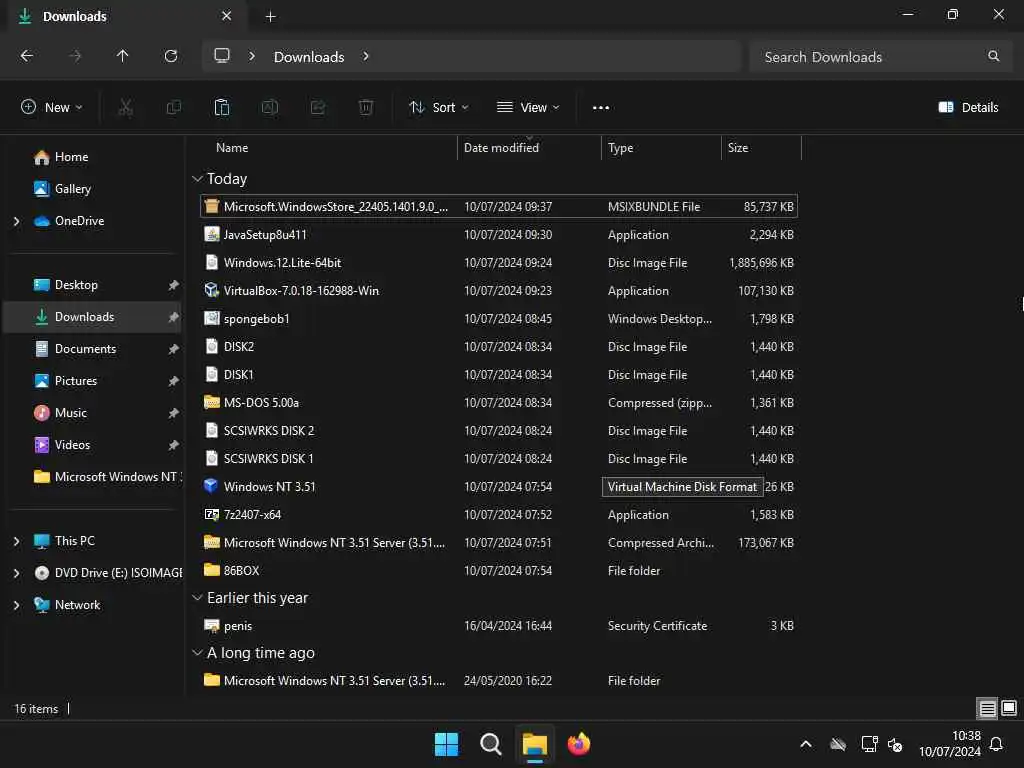Image resolution: width=1024 pixels, height=768 pixels.
Task: Click the network tray icon
Action: [869, 744]
